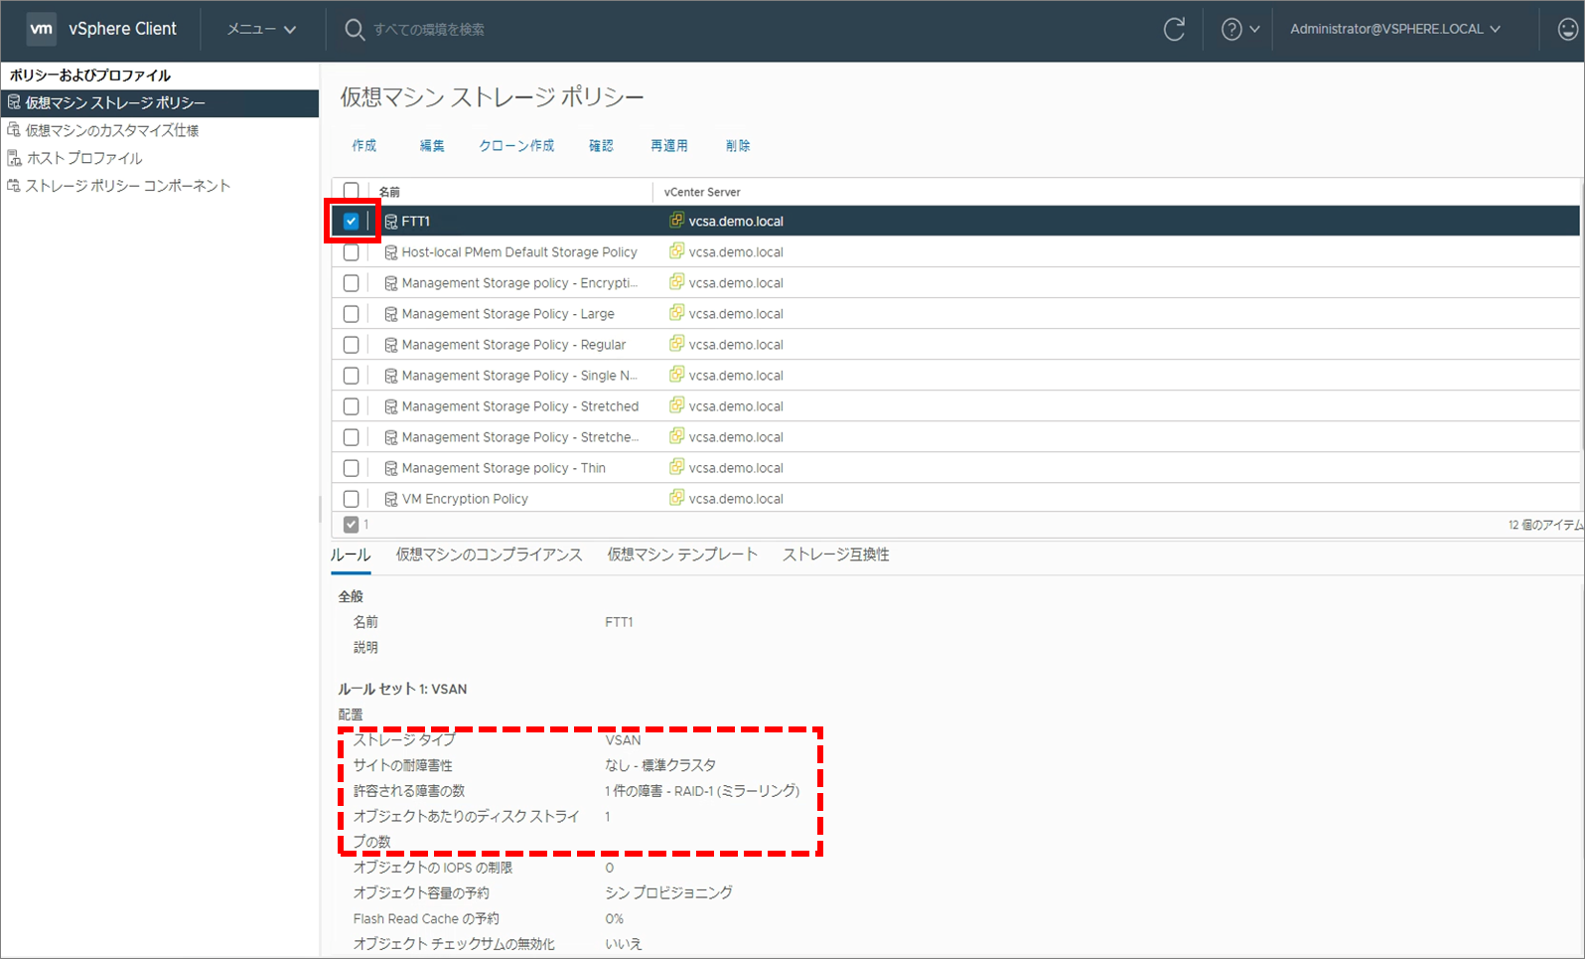Check Management Storage Policy - Stretched checkbox
The image size is (1585, 959).
(x=351, y=407)
